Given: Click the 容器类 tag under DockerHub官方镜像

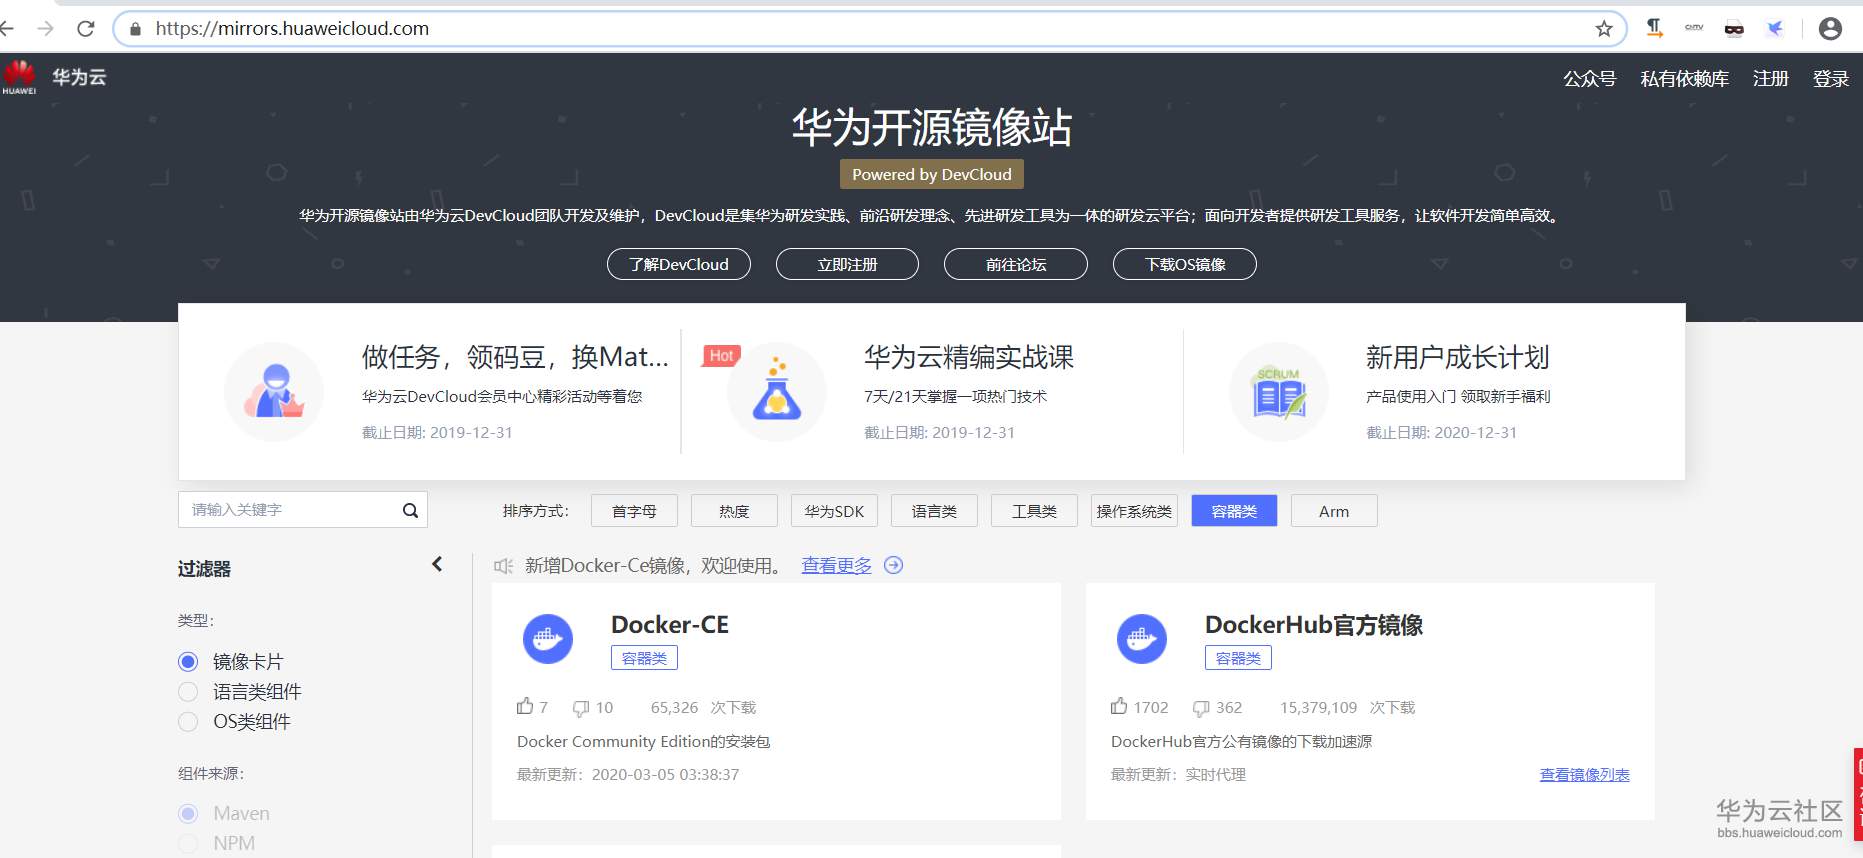Looking at the screenshot, I should (1238, 658).
